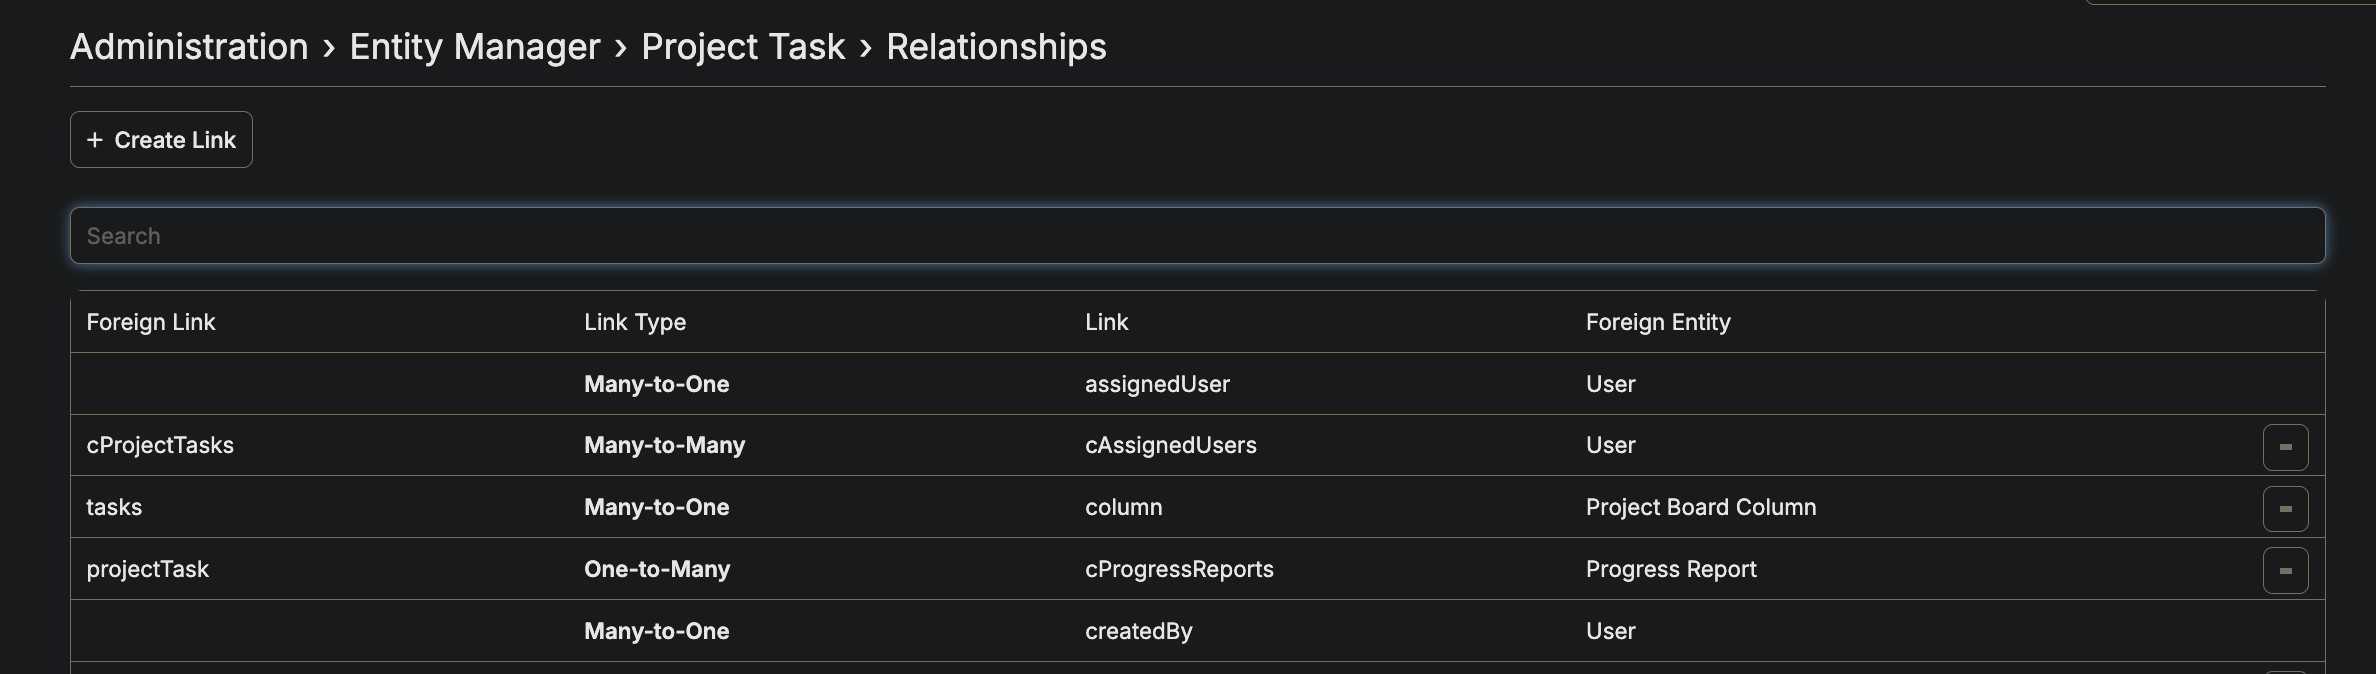
Task: Navigate to Project Task breadcrumb
Action: (743, 47)
